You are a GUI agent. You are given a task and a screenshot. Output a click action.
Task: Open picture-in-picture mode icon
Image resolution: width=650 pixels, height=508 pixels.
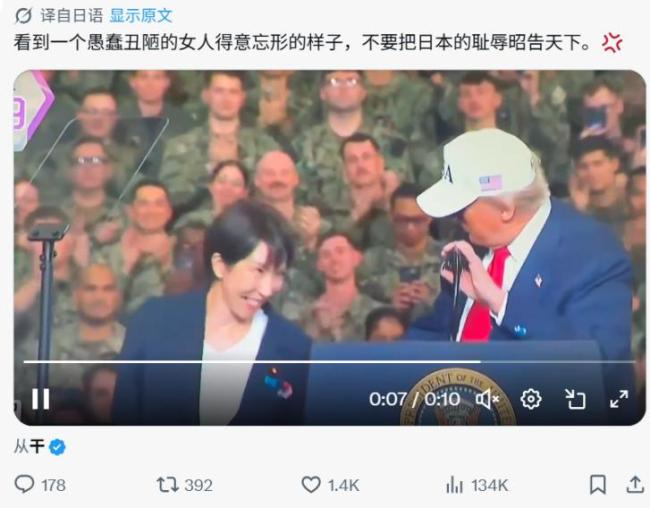point(575,399)
